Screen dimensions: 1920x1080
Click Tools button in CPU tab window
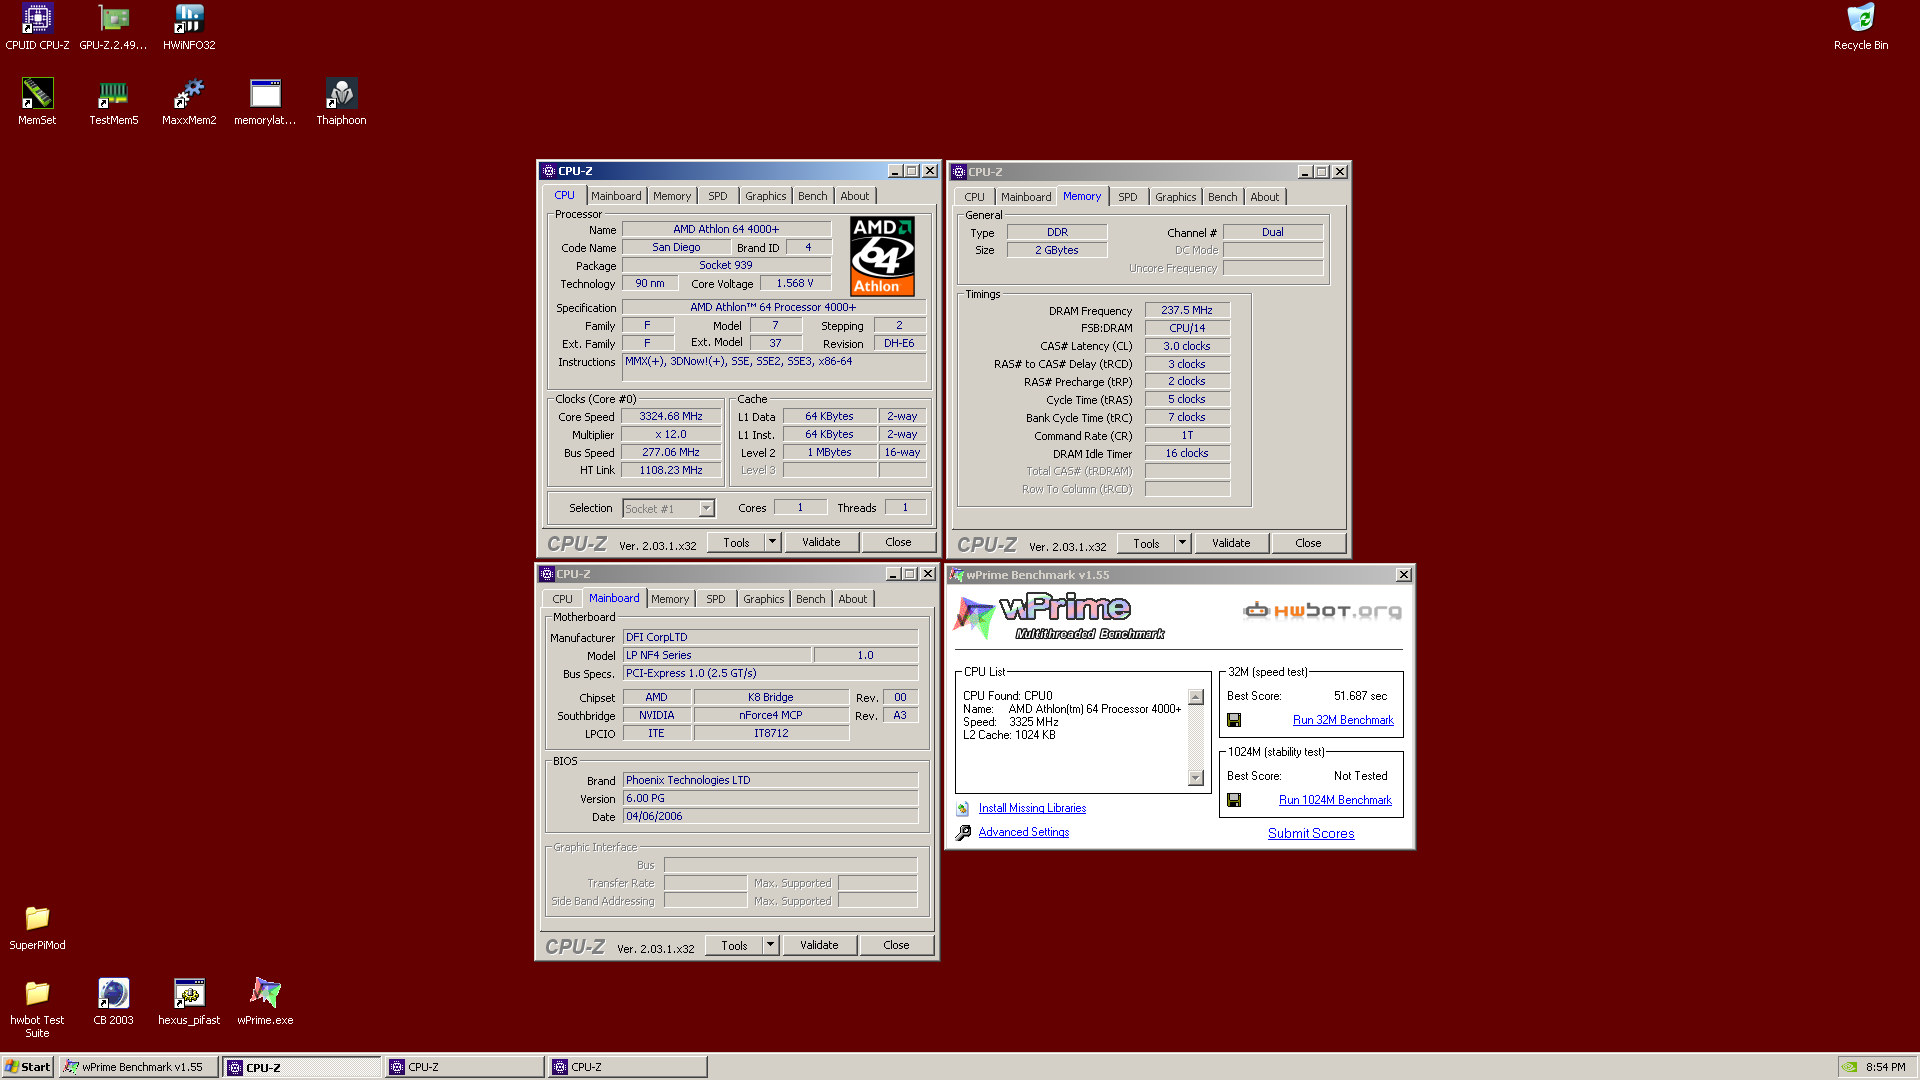(736, 542)
